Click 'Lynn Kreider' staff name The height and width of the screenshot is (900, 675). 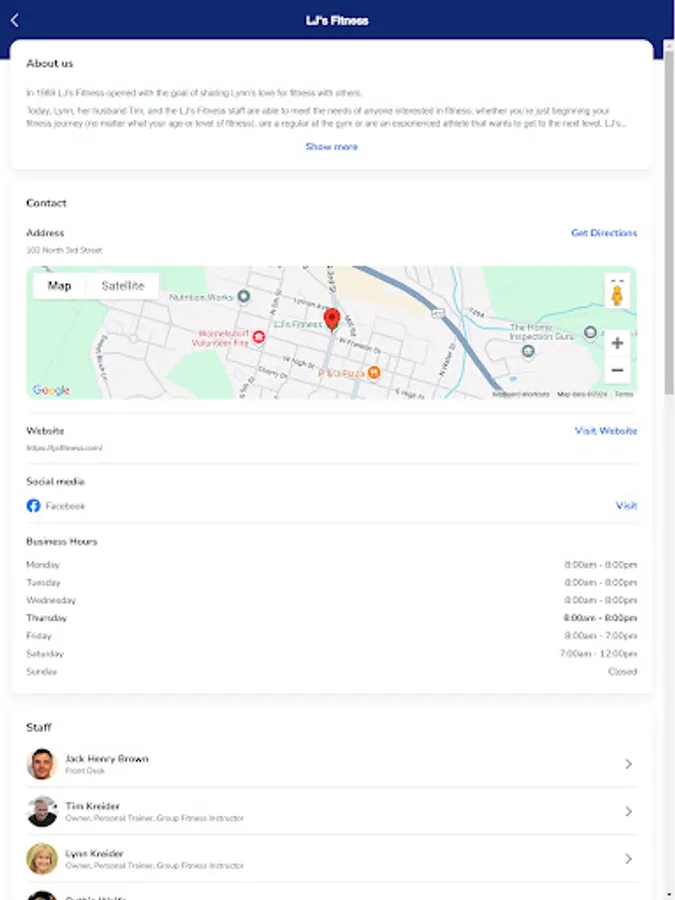coord(94,854)
